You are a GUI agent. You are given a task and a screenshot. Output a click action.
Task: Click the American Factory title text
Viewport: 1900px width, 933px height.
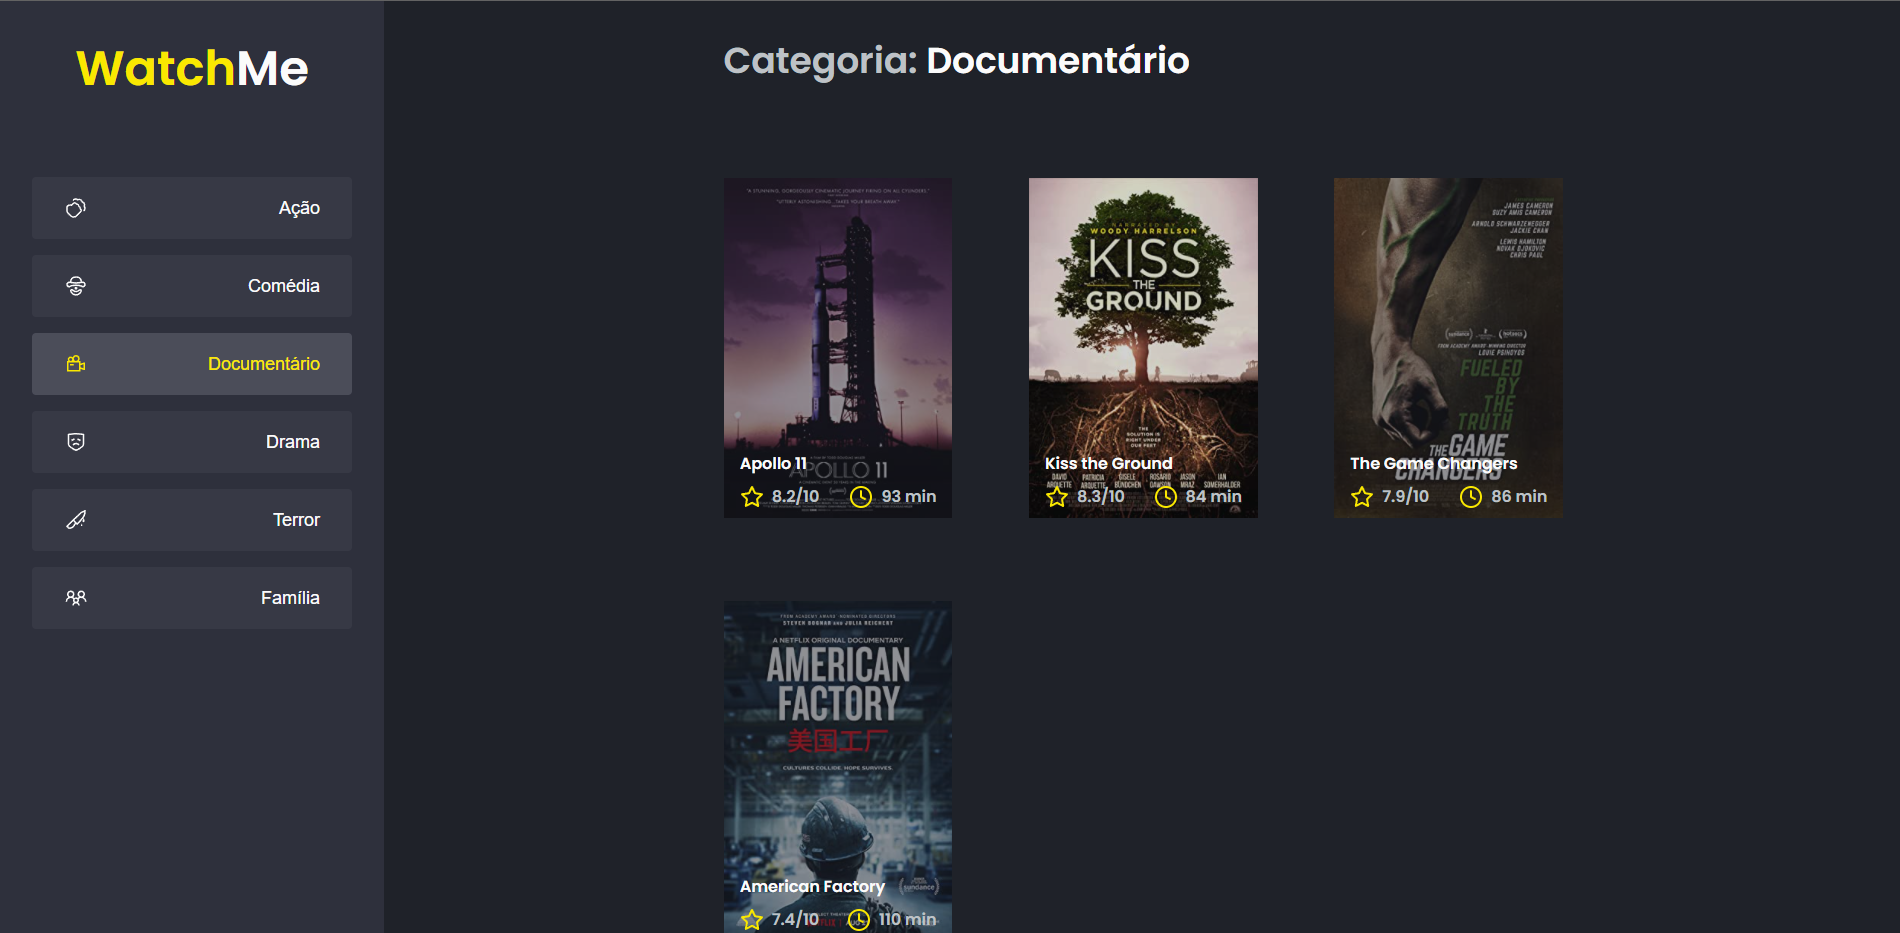pyautogui.click(x=812, y=886)
